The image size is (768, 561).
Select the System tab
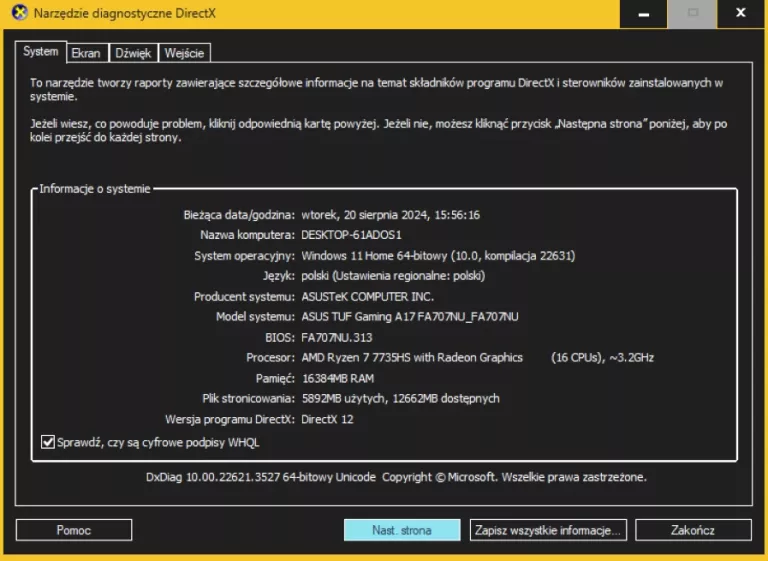(x=41, y=51)
